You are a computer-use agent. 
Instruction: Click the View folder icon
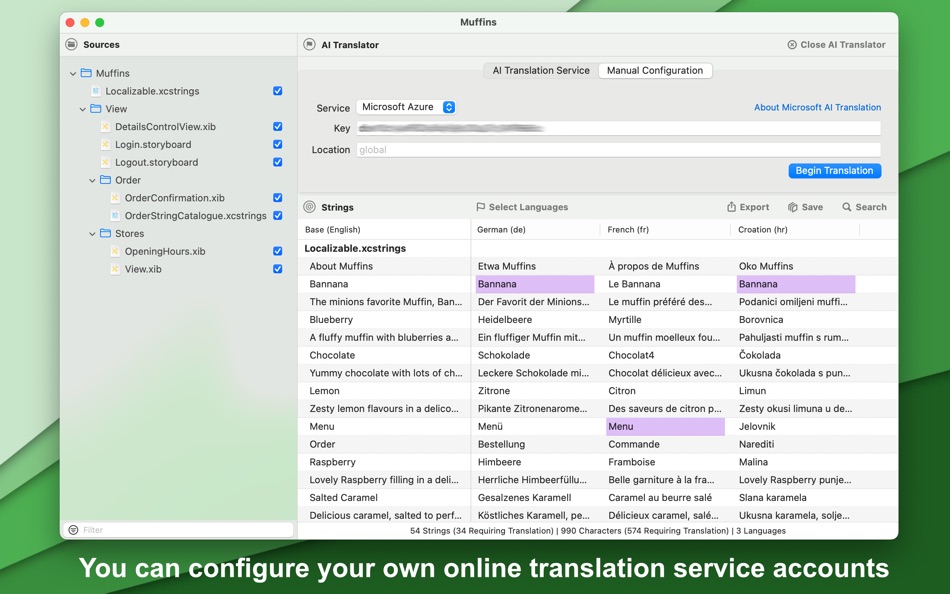click(x=96, y=108)
